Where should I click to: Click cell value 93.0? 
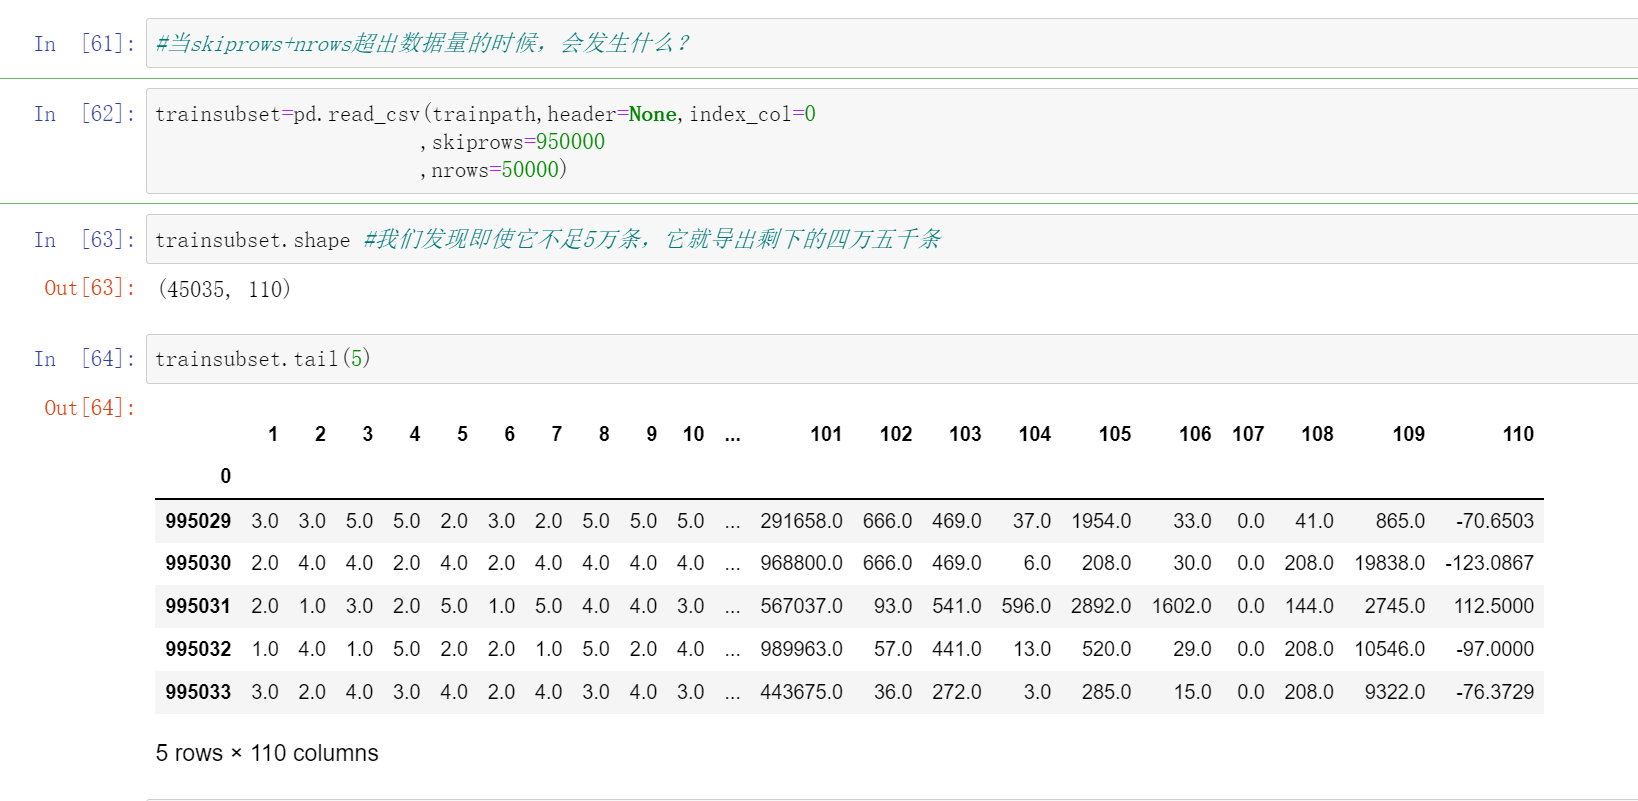point(893,606)
